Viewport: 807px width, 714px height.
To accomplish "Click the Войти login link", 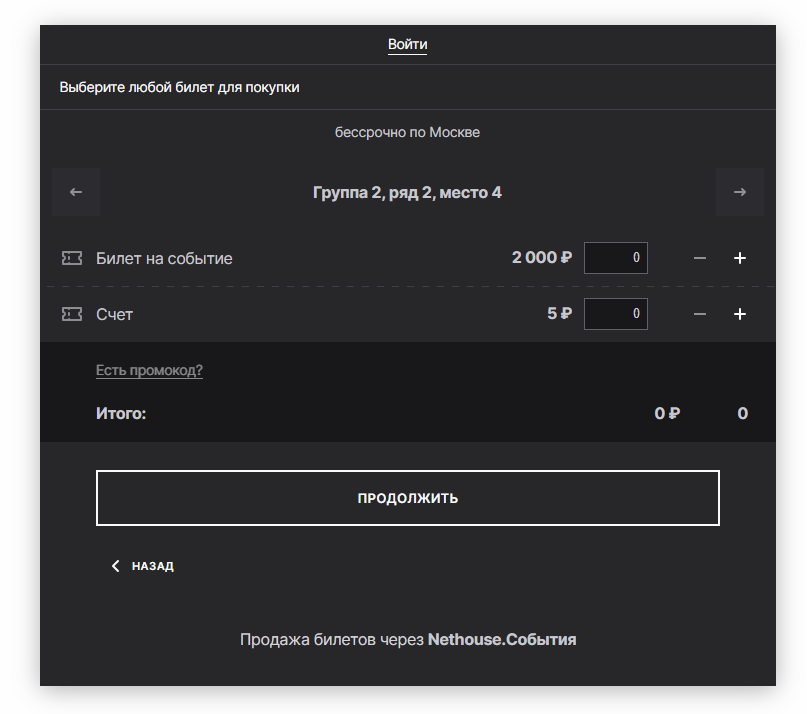I will (407, 44).
